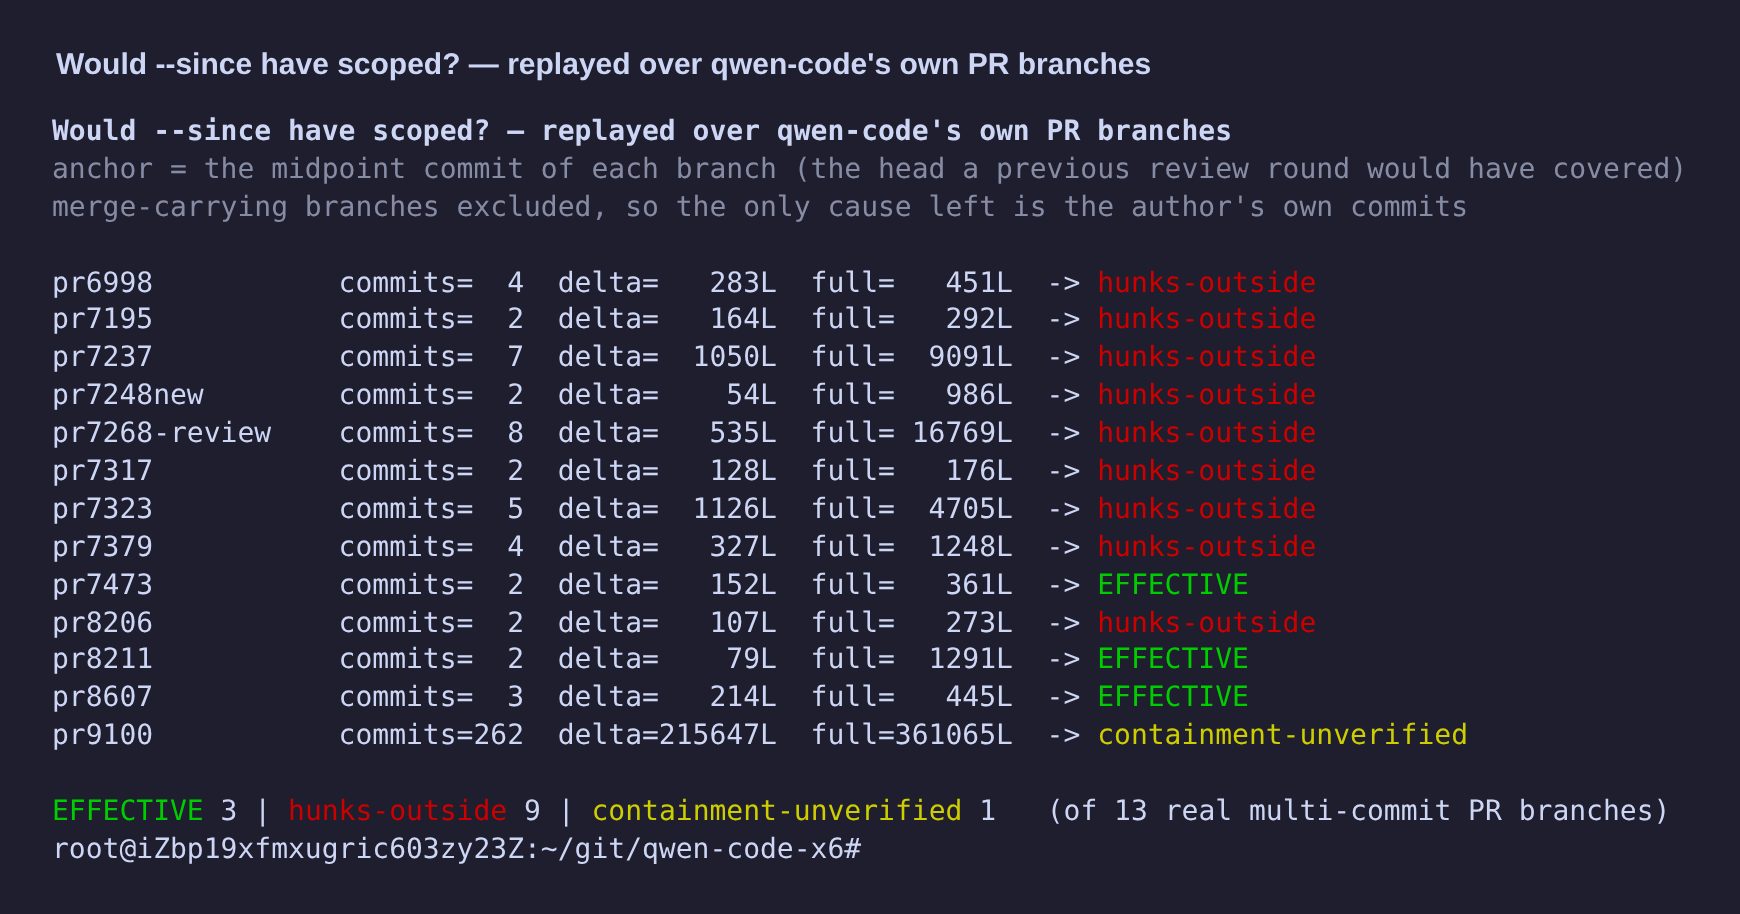Select the pr8607 branch name
The height and width of the screenshot is (914, 1740).
point(102,697)
